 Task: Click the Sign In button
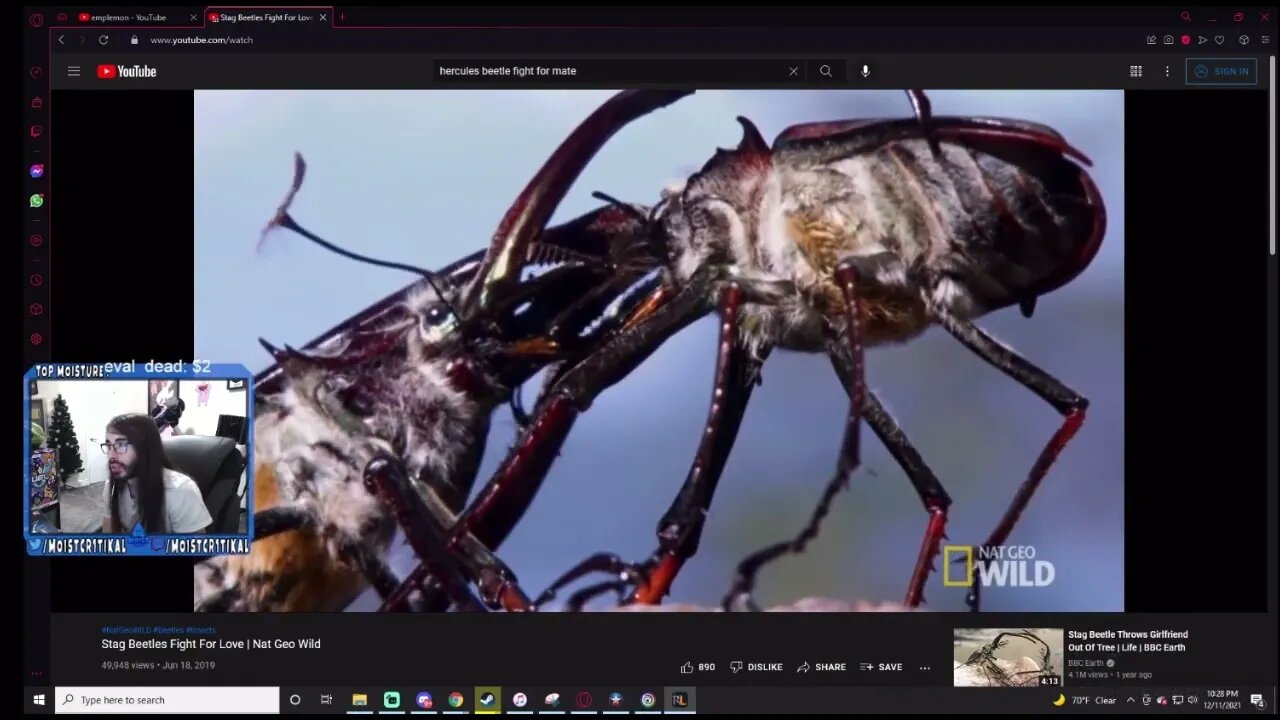tap(1221, 71)
